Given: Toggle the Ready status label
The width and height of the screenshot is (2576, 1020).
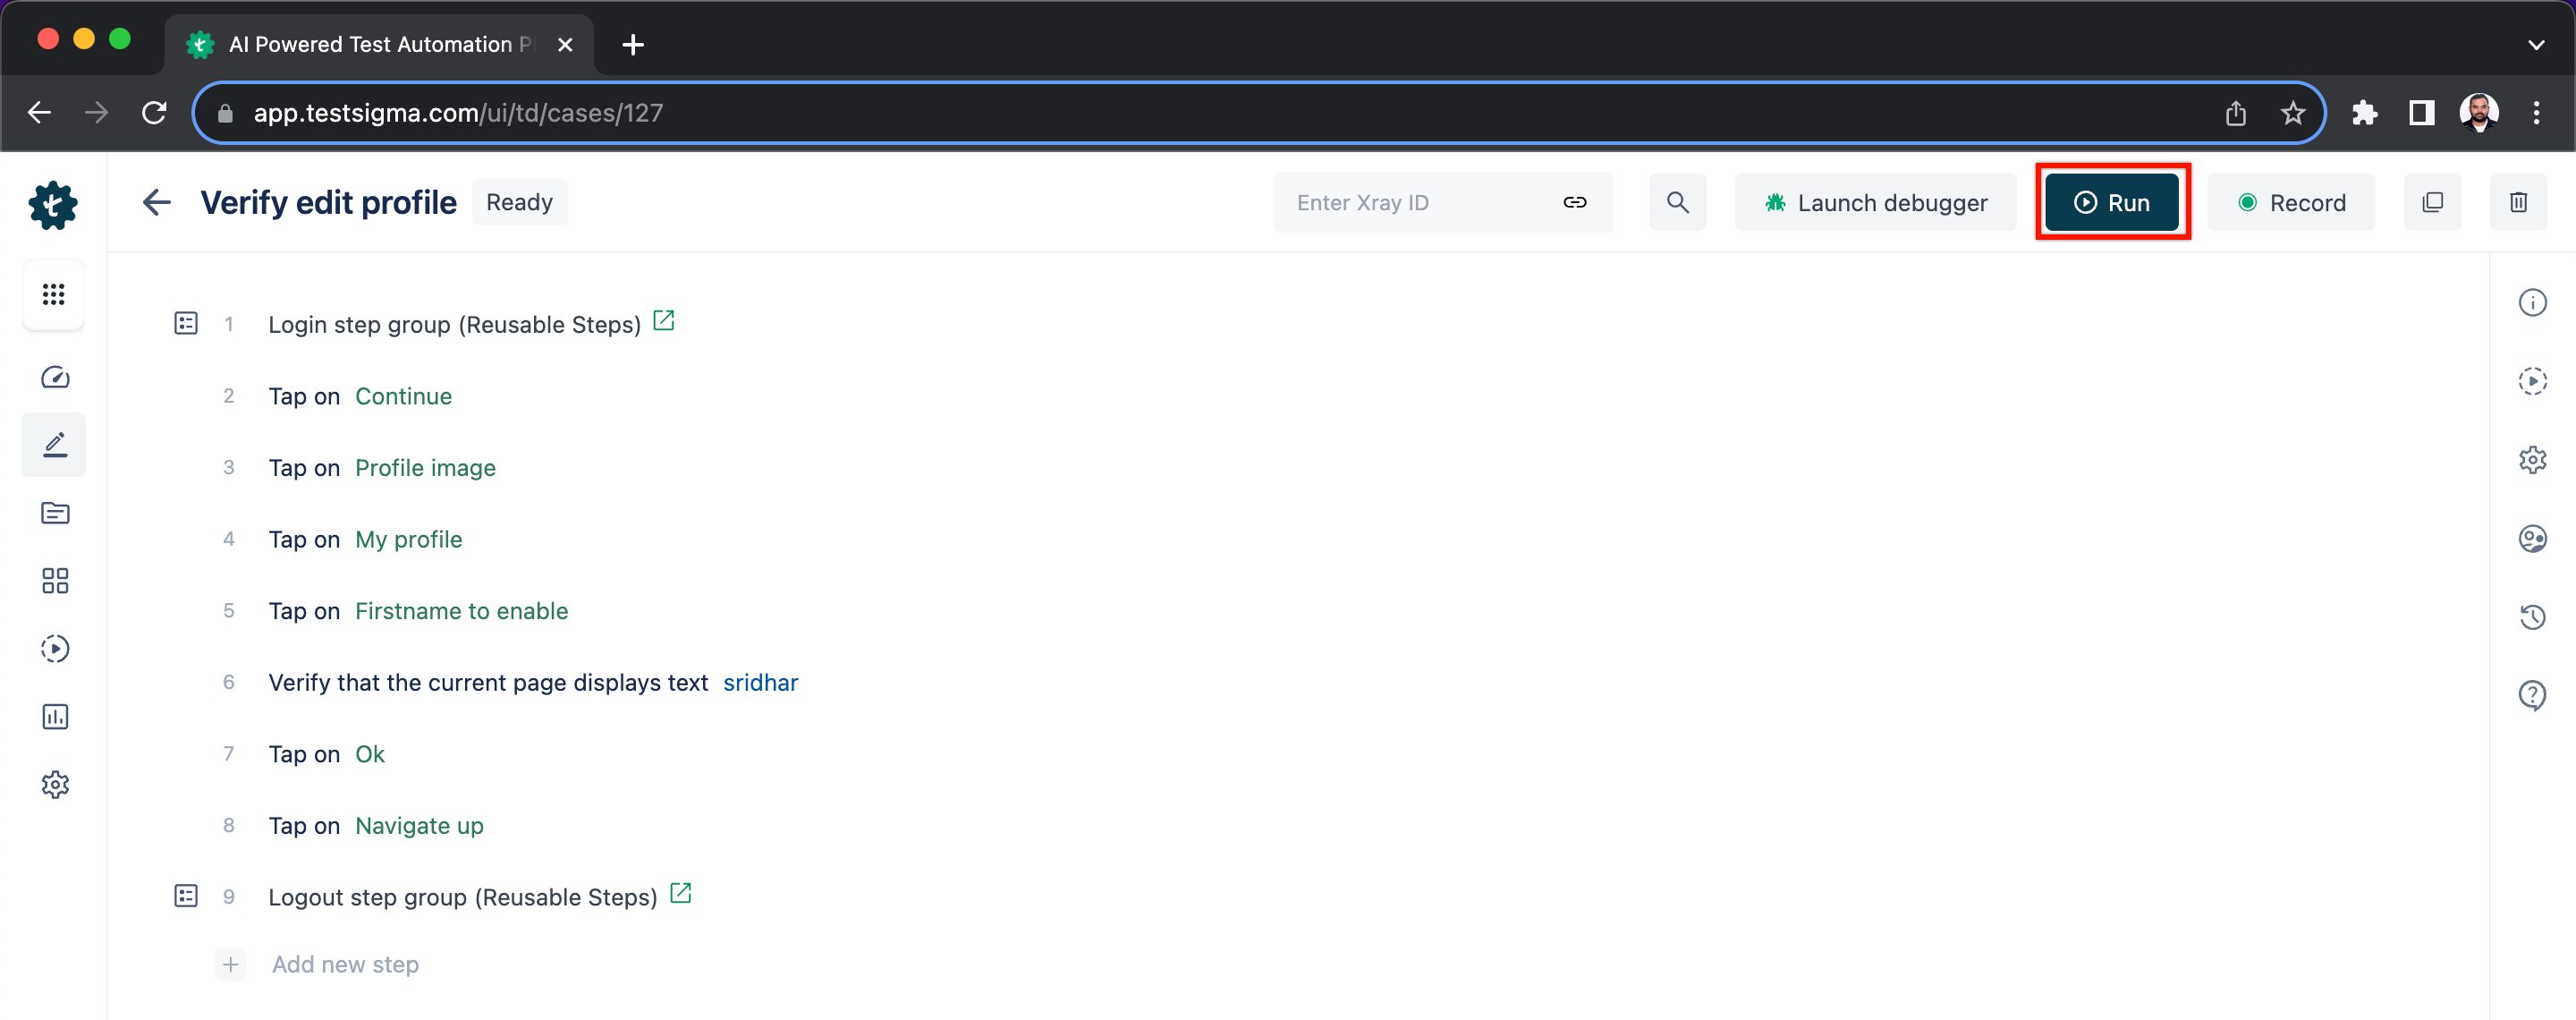Looking at the screenshot, I should [x=519, y=202].
